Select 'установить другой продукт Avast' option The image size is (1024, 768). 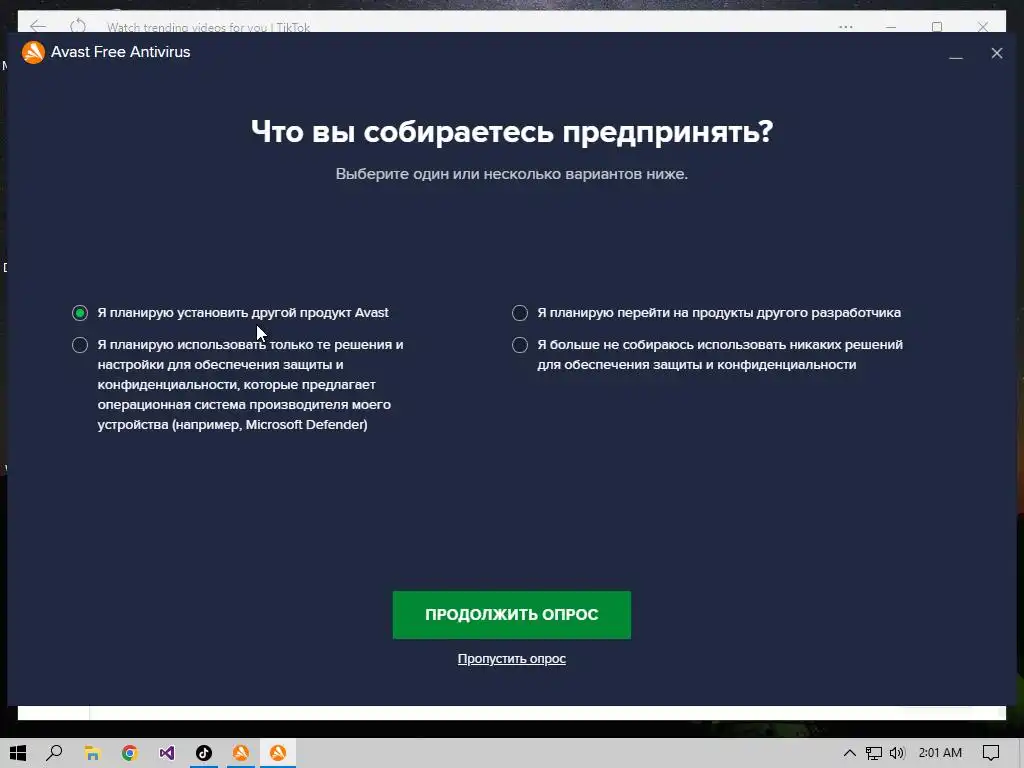click(80, 313)
